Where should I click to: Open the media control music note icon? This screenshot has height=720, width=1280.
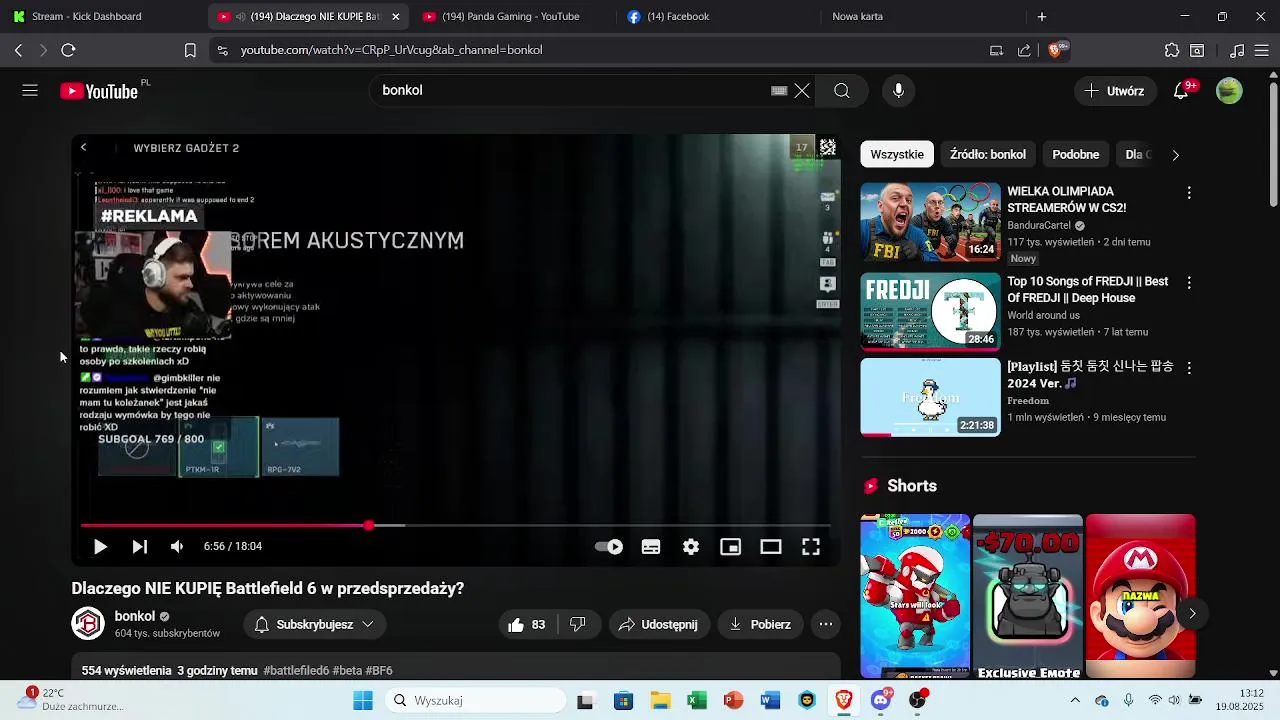click(x=1237, y=50)
